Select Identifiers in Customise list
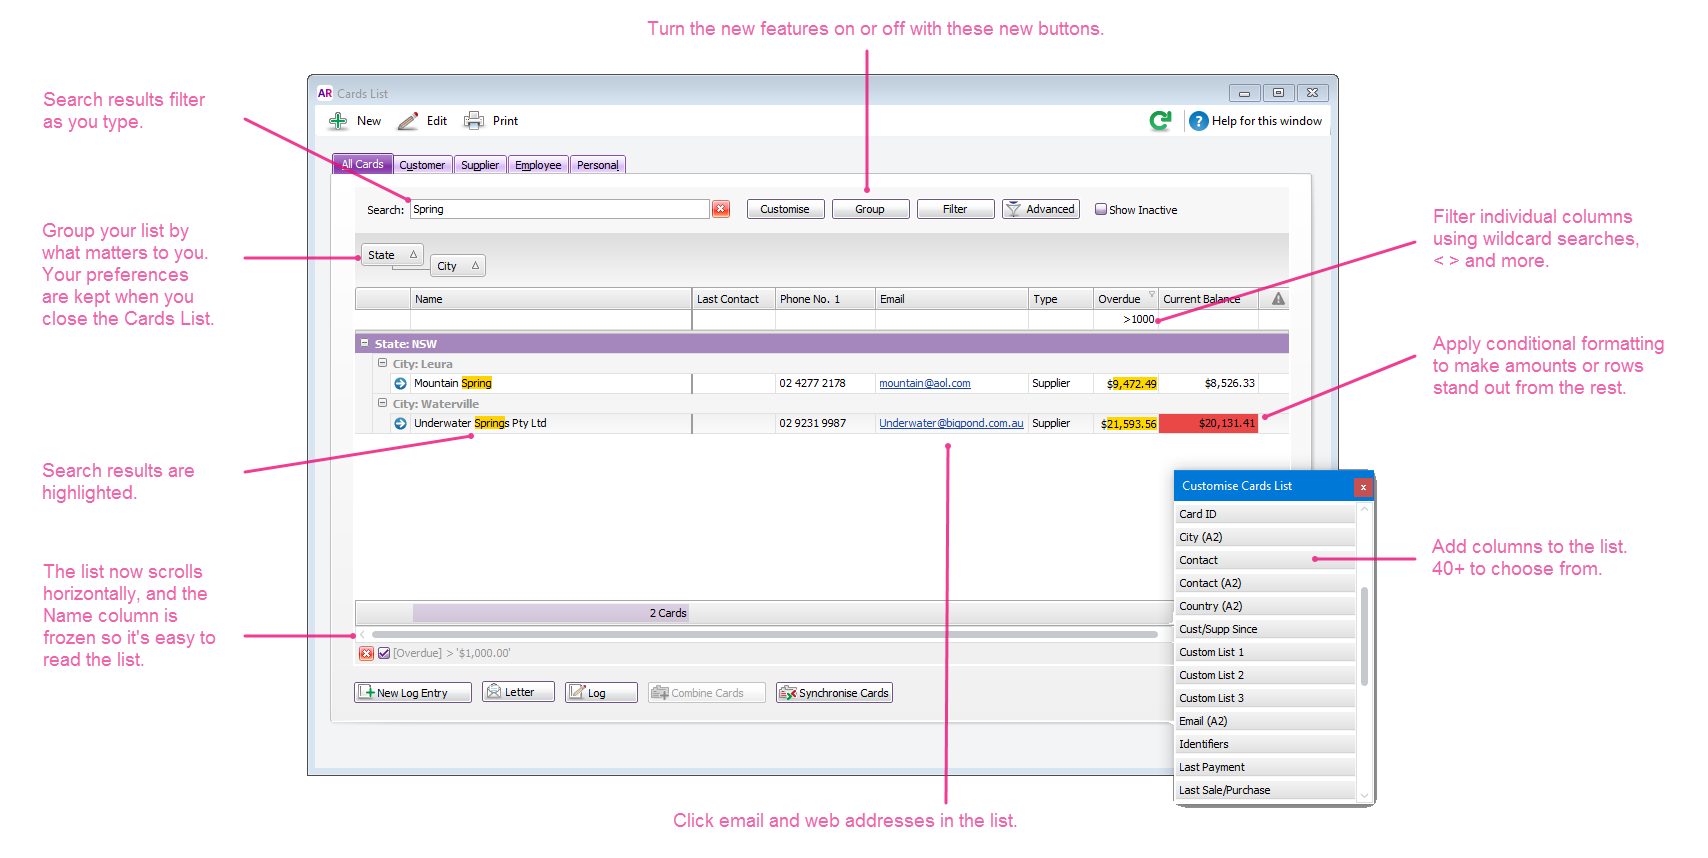Screen dimensions: 1708x858 point(1265,744)
